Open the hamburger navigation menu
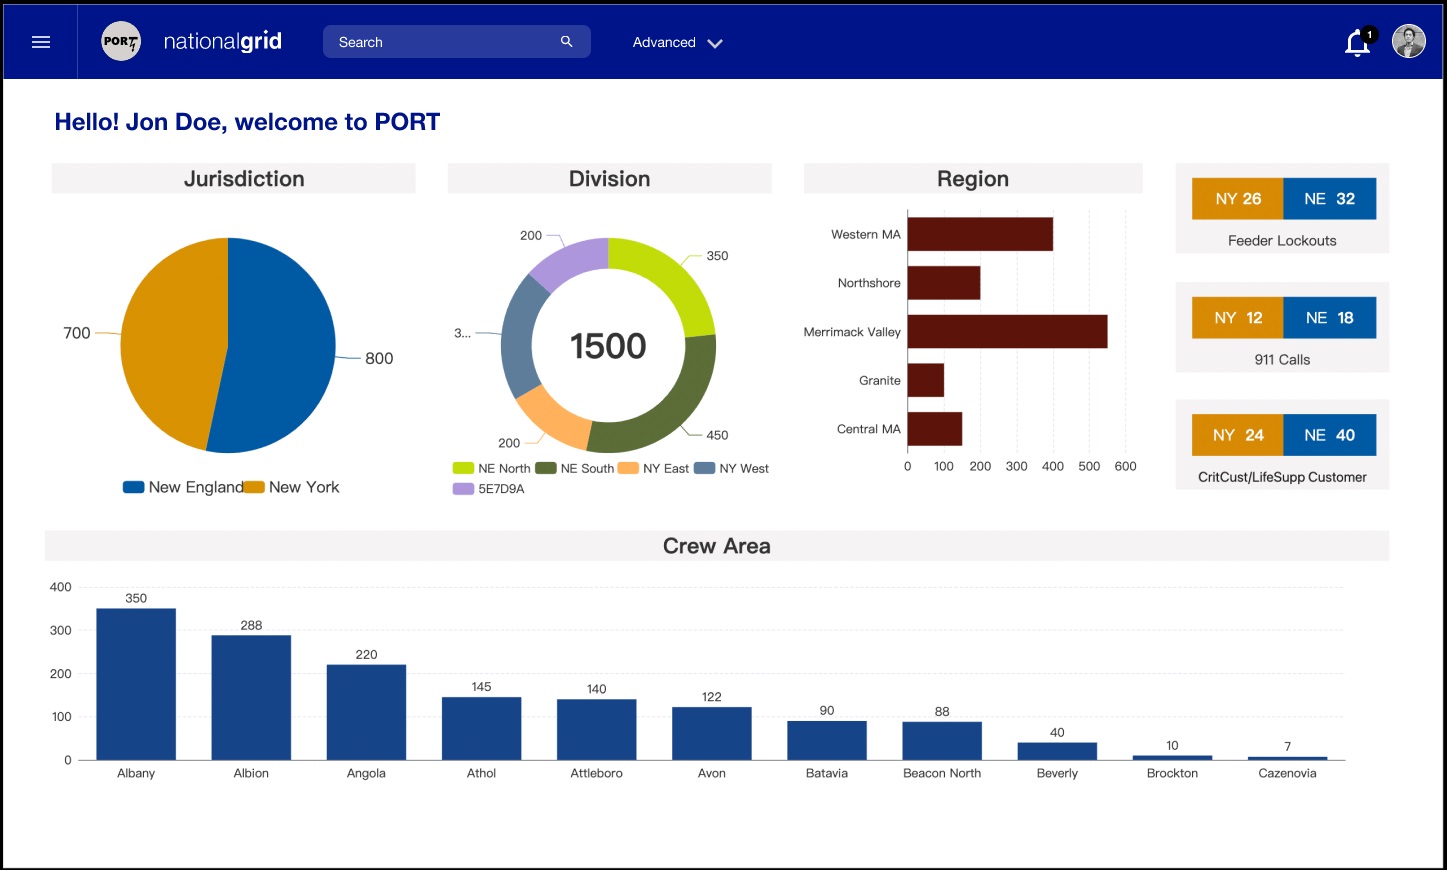 (41, 42)
